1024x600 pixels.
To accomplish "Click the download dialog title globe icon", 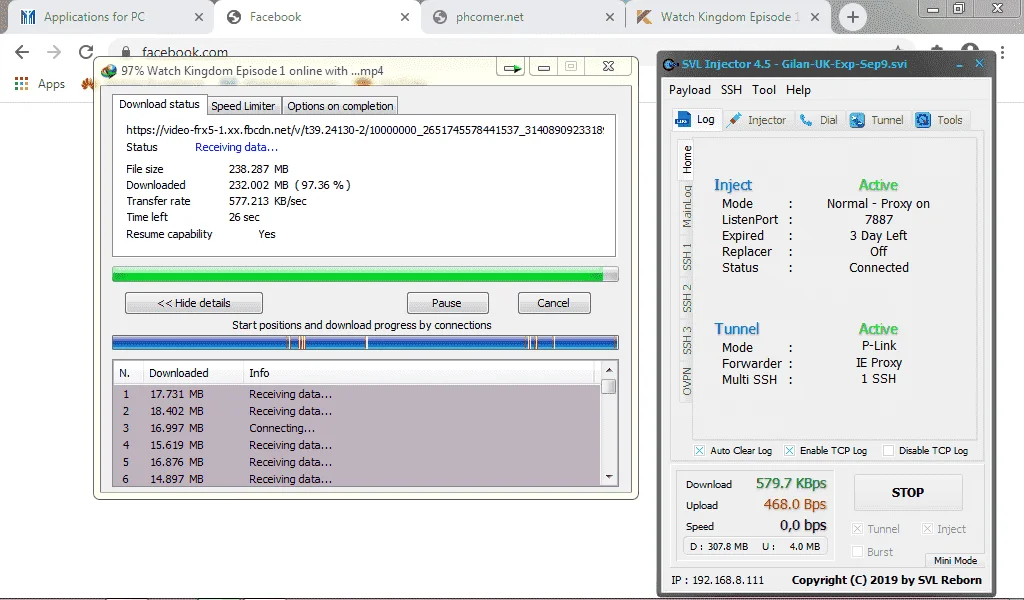I will coord(109,71).
